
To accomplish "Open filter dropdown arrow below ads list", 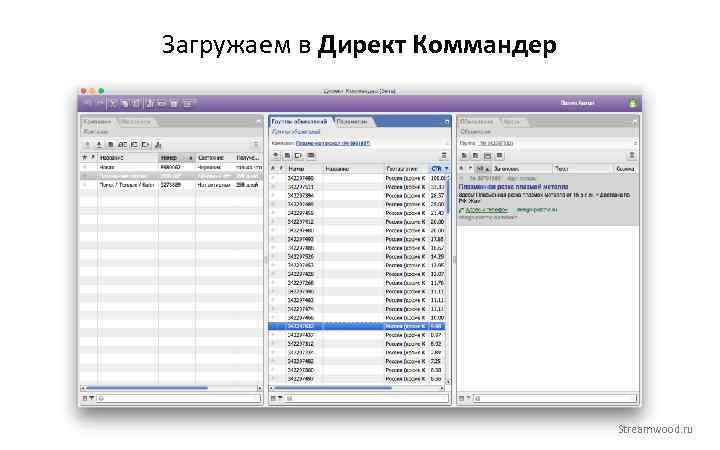I will 468,398.
